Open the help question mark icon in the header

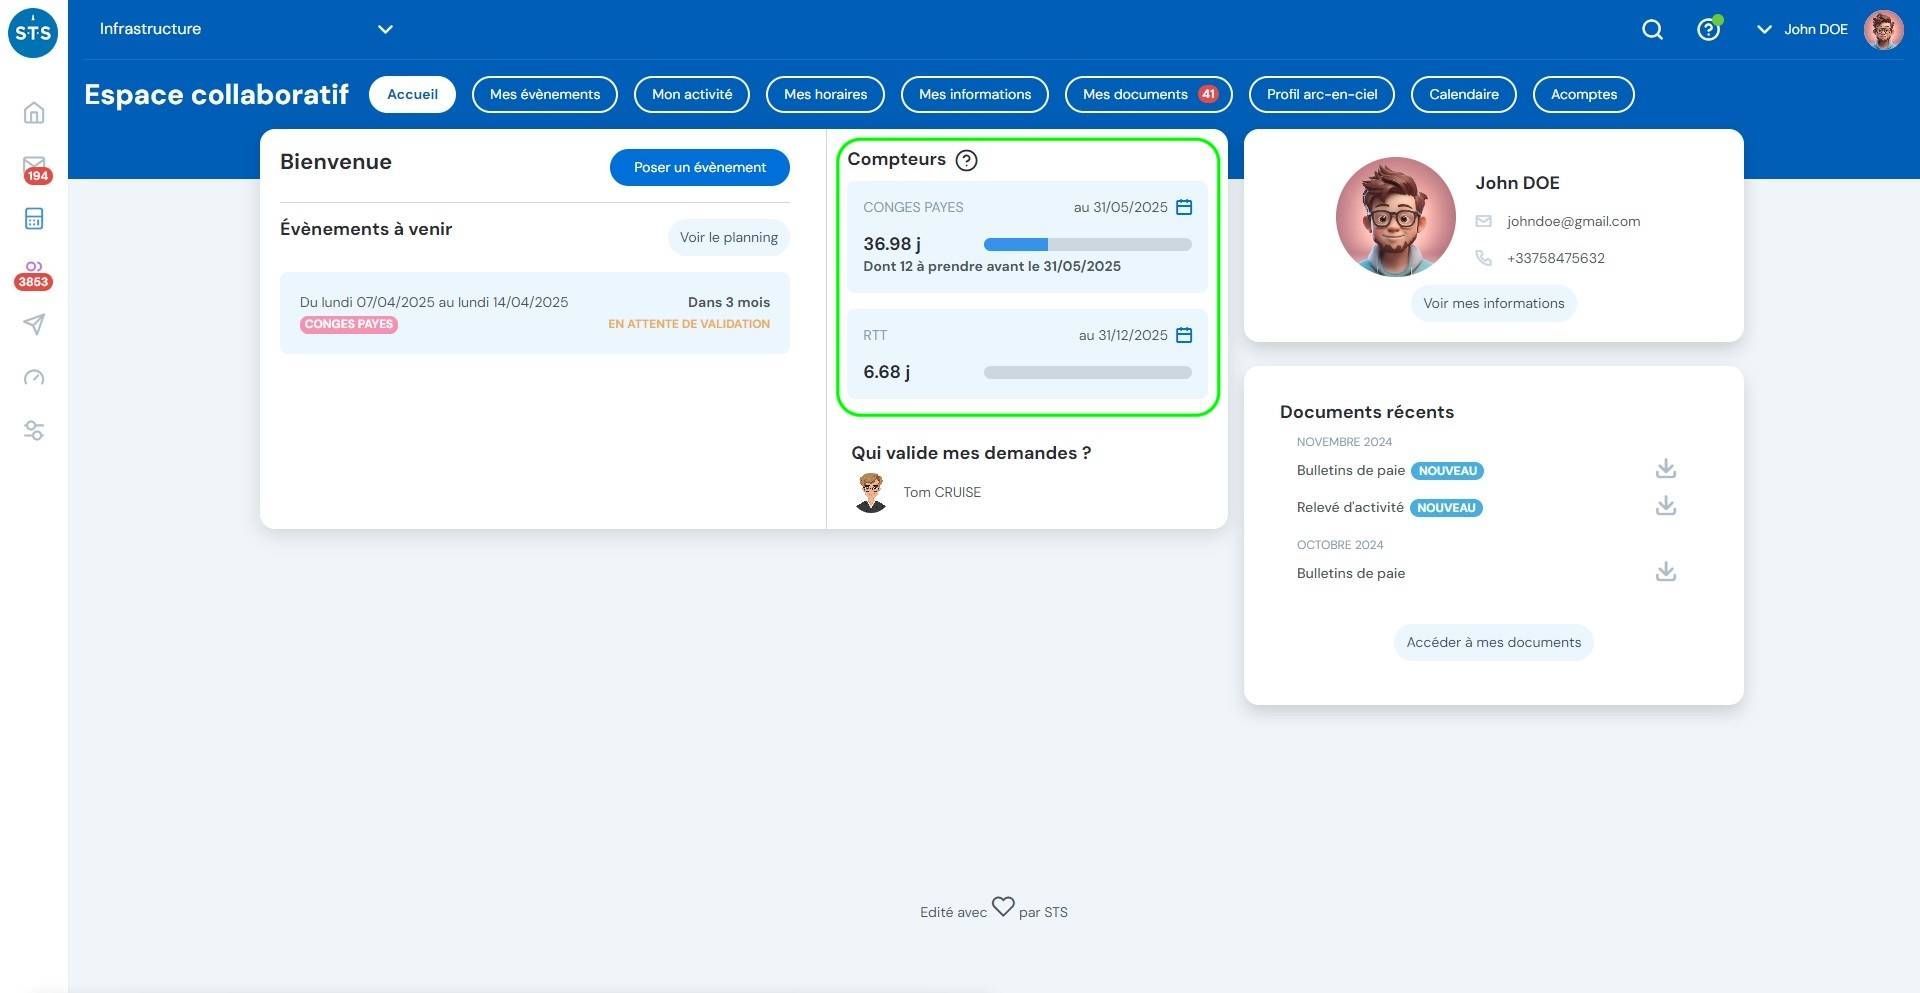point(1708,30)
